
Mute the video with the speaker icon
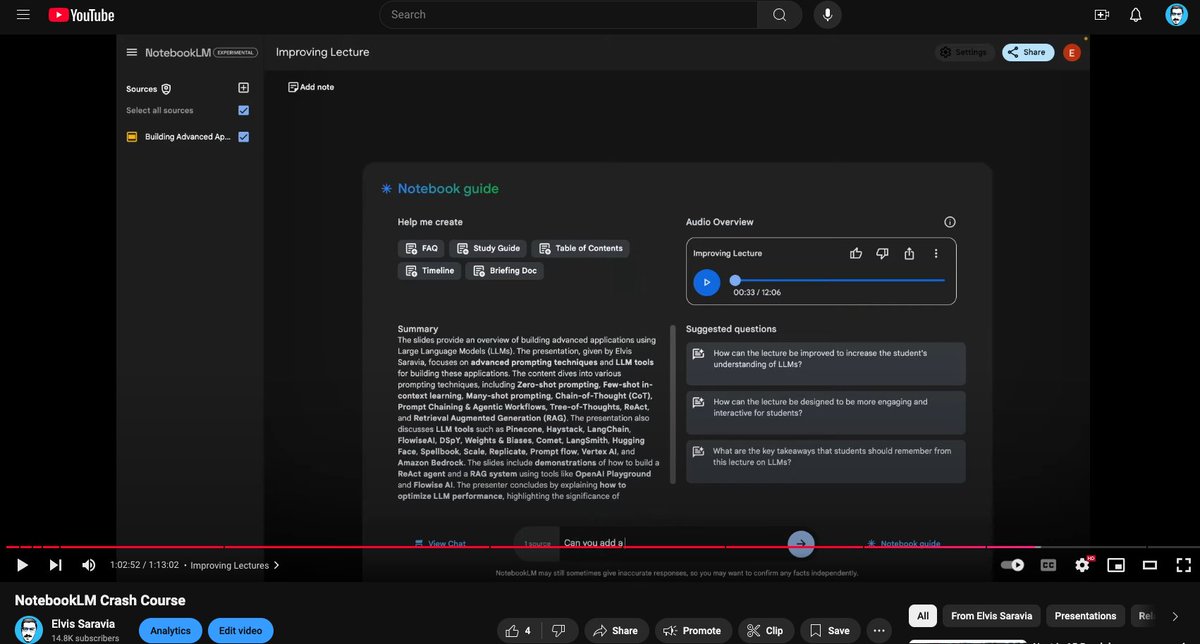pos(88,565)
